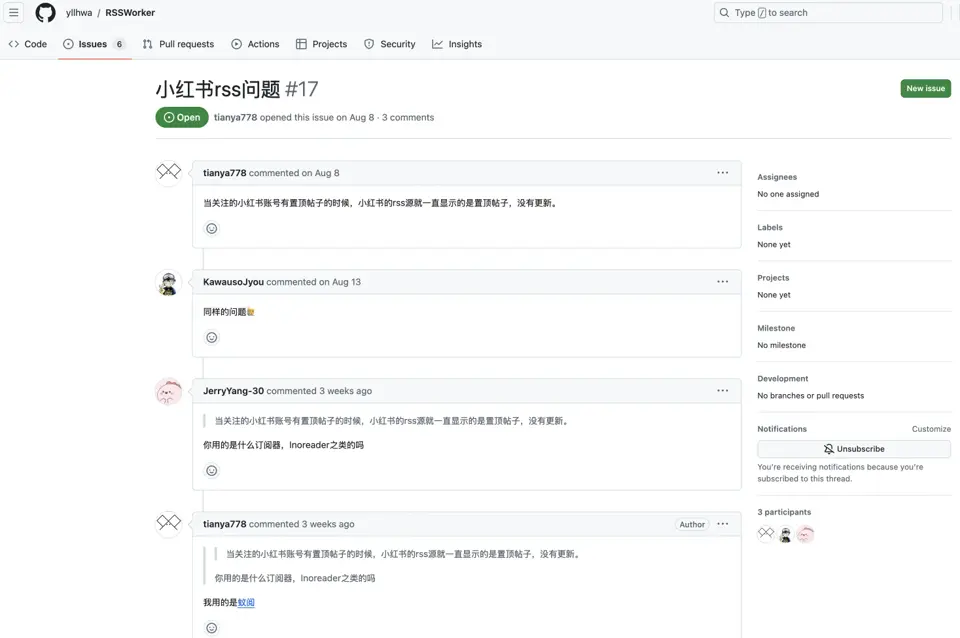Click the green Open status badge
Screen dimensions: 960x638
[x=182, y=117]
